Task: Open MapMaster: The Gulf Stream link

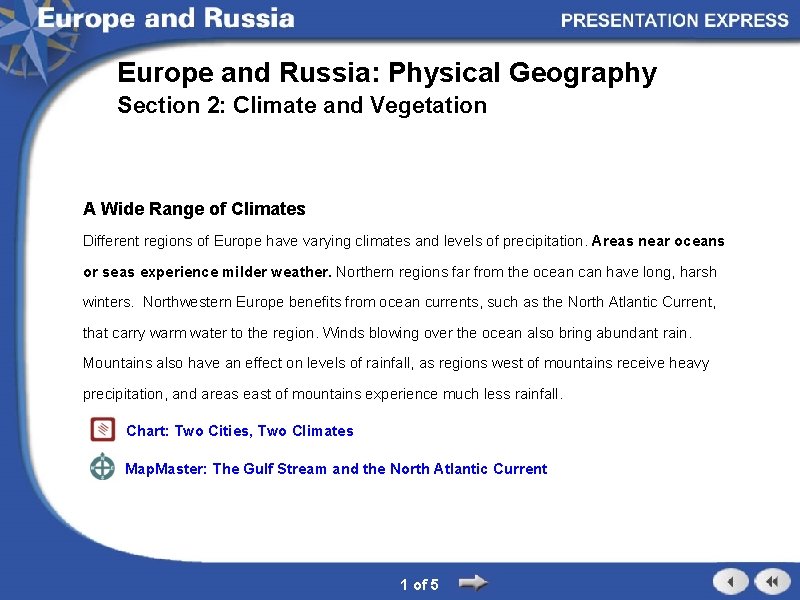Action: tap(337, 468)
